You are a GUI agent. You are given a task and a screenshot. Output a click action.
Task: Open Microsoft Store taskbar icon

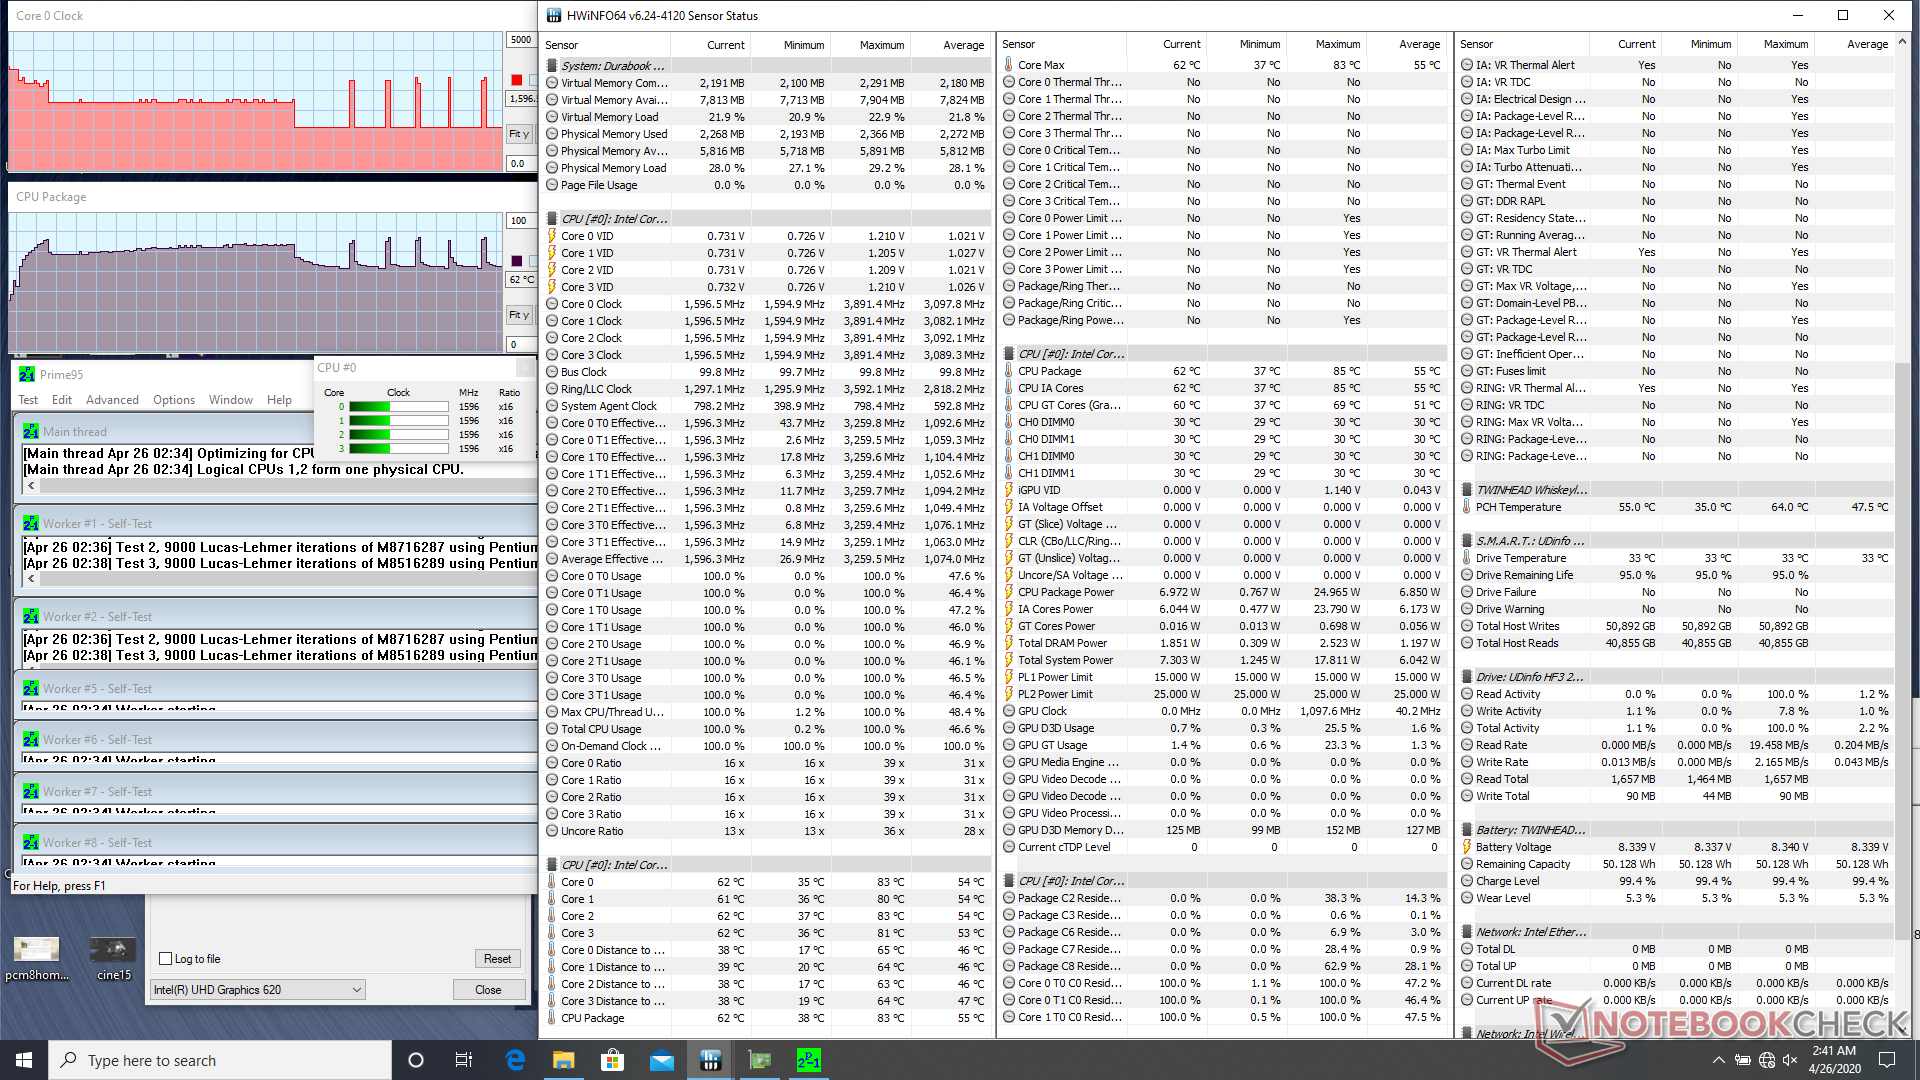612,1060
